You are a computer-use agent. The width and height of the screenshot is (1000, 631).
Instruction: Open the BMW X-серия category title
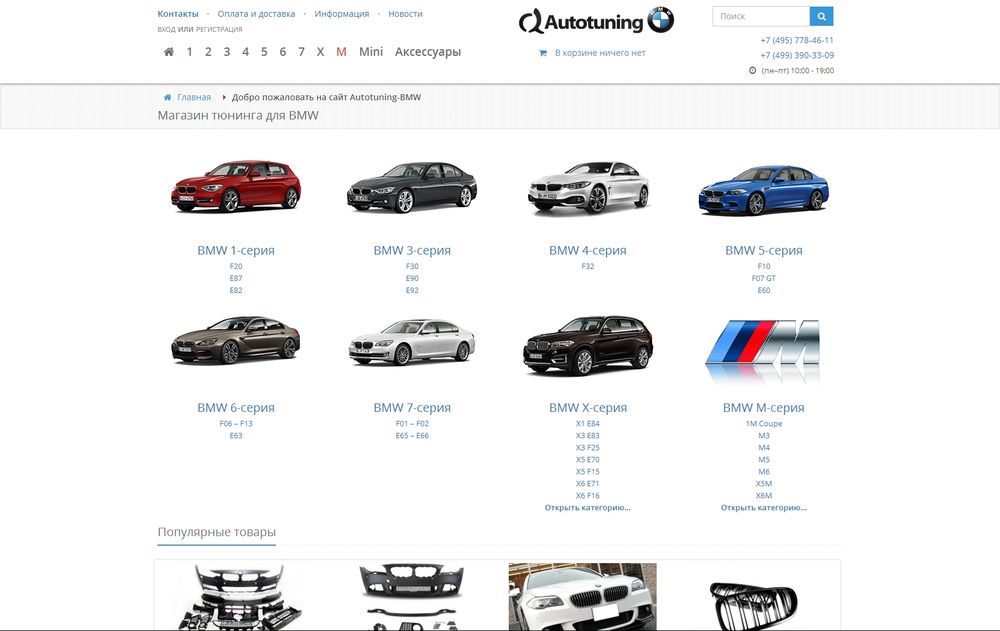pos(588,408)
